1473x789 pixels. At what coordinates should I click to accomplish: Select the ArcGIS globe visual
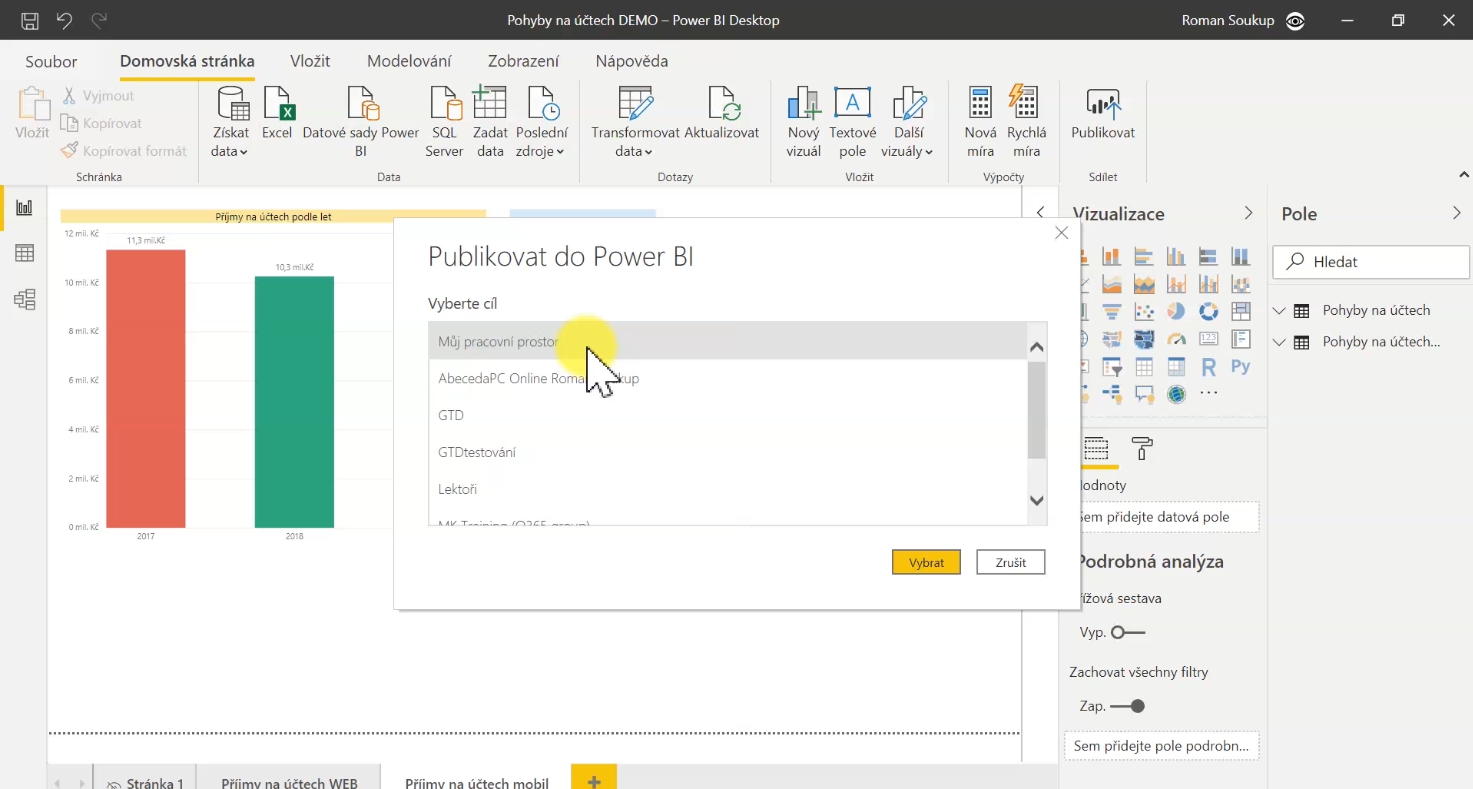[1176, 394]
